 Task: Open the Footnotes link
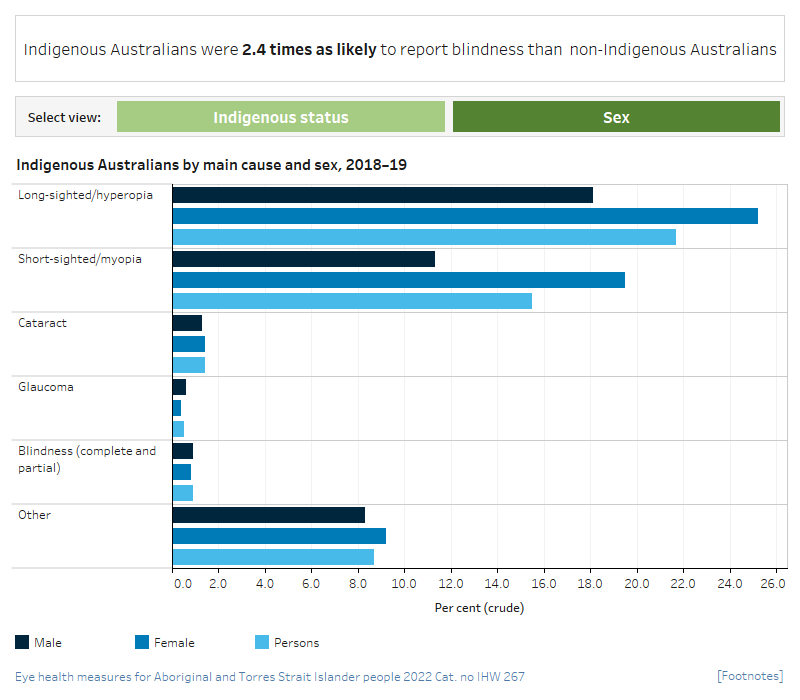coord(749,676)
